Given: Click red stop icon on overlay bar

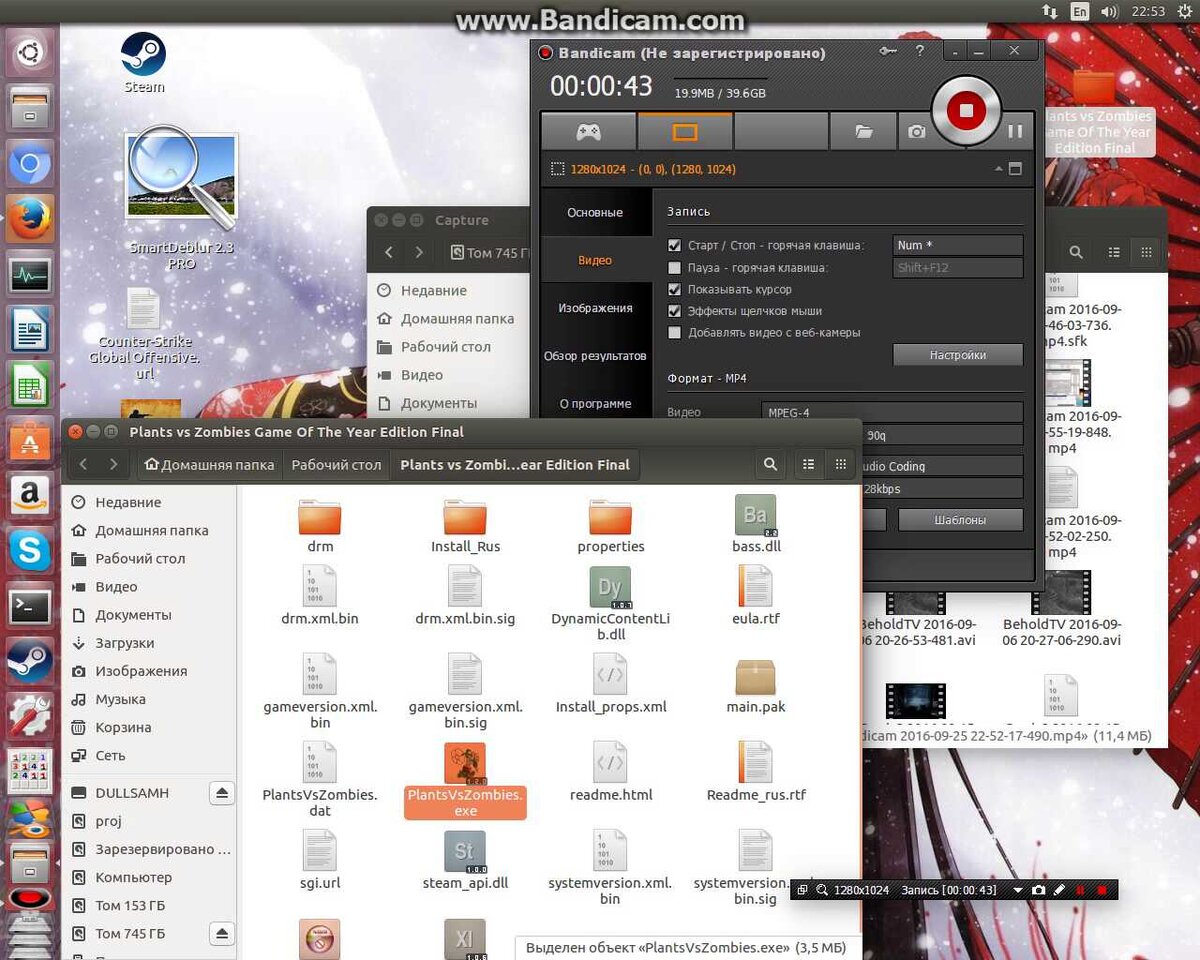Looking at the screenshot, I should [x=1102, y=890].
